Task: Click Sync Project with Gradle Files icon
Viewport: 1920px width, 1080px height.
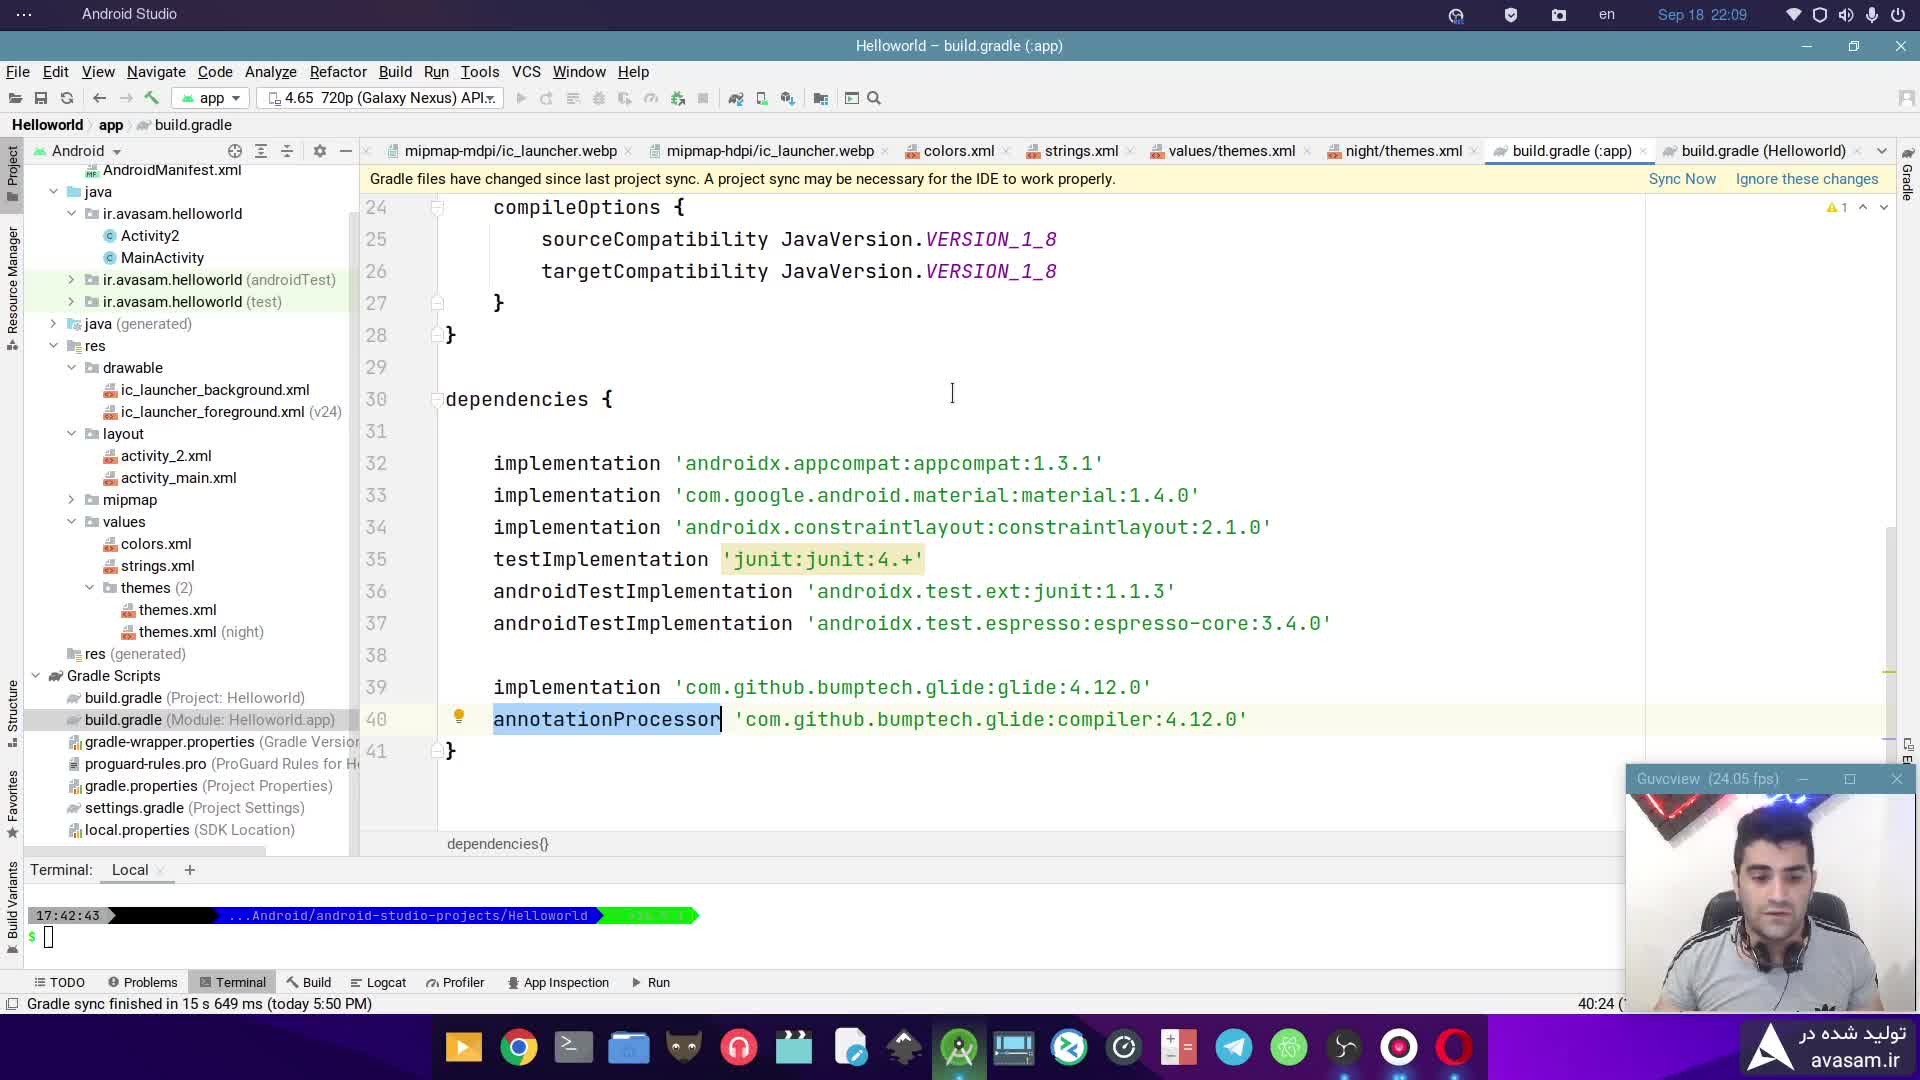Action: [736, 98]
